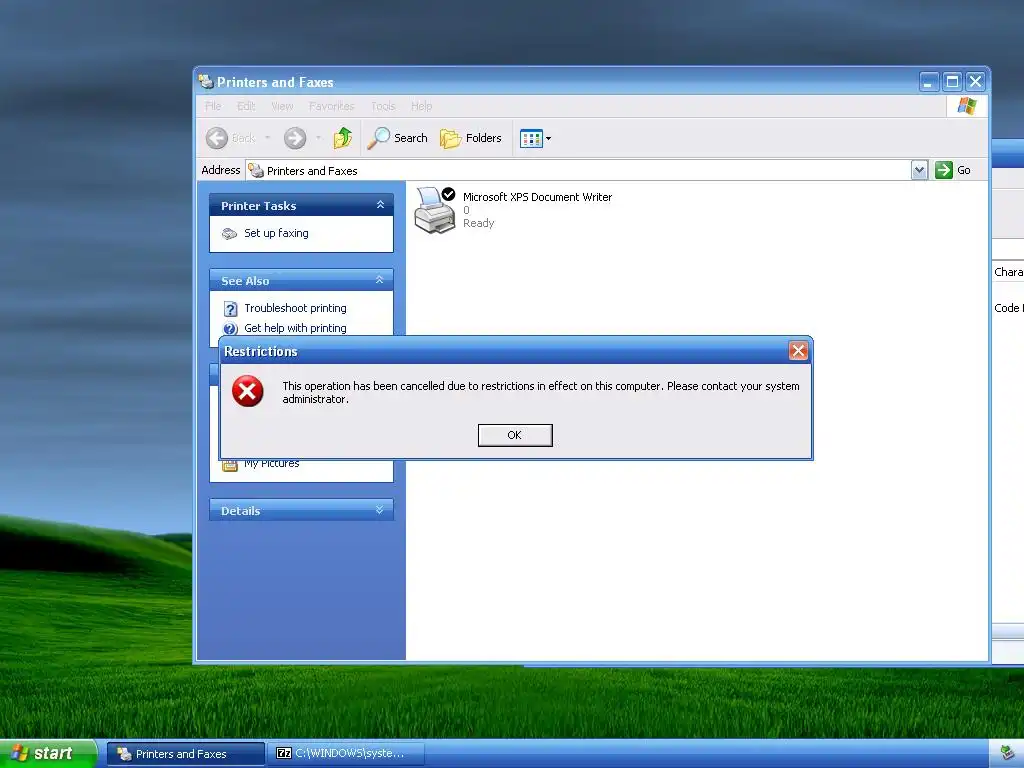The height and width of the screenshot is (768, 1024).
Task: Click the Forward arrow toolbar button
Action: coord(295,138)
